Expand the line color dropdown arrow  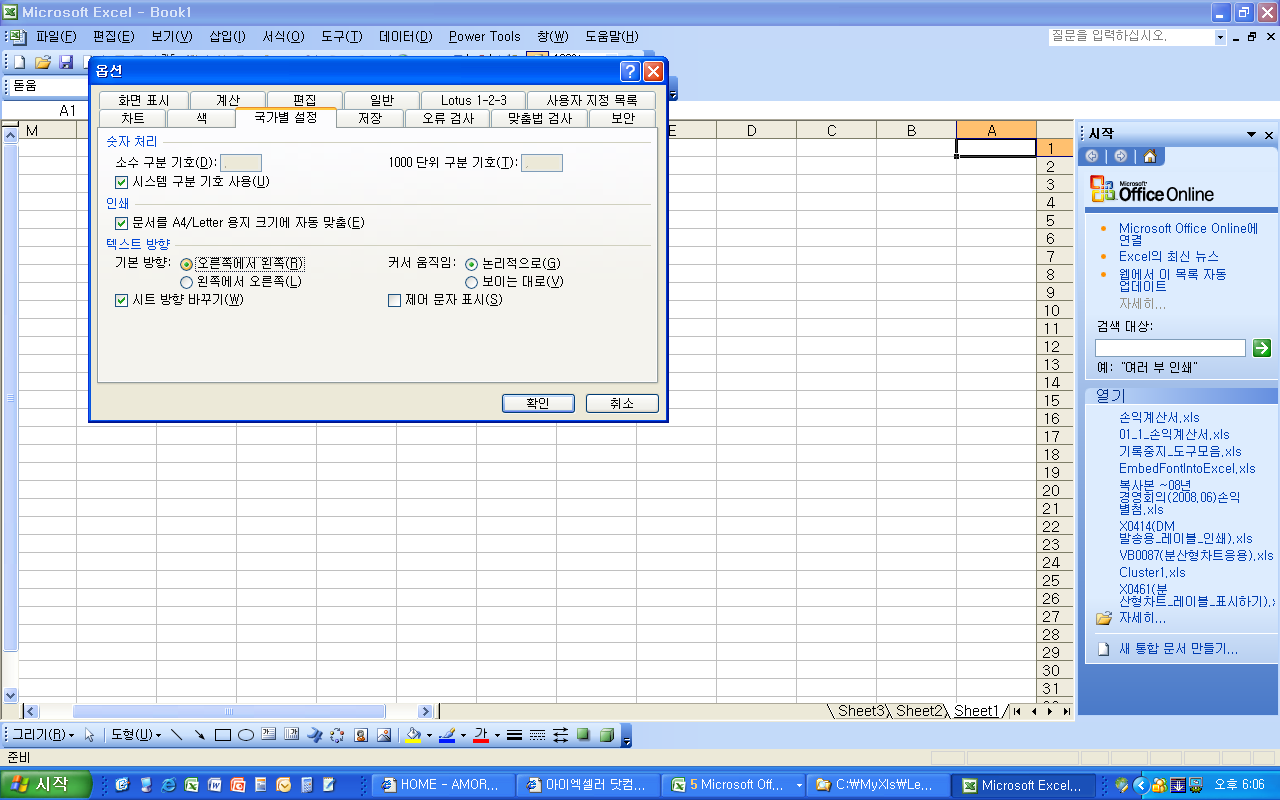coord(462,736)
